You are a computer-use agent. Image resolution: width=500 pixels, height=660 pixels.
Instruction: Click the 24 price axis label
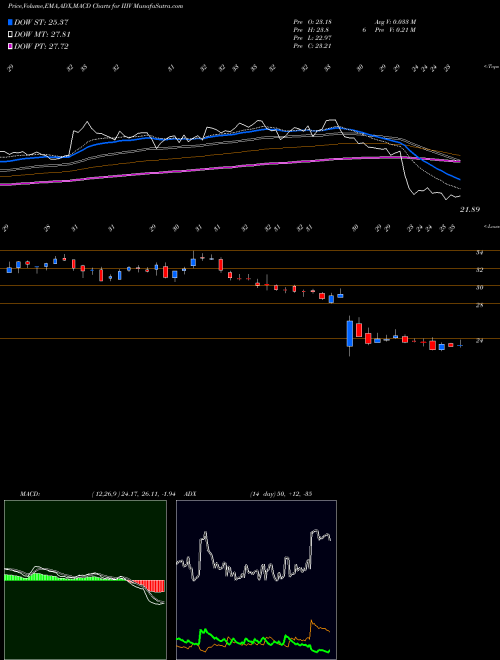tap(479, 341)
